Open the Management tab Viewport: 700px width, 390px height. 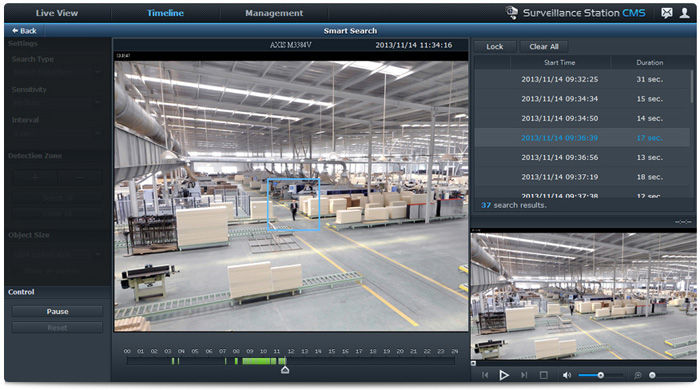274,13
